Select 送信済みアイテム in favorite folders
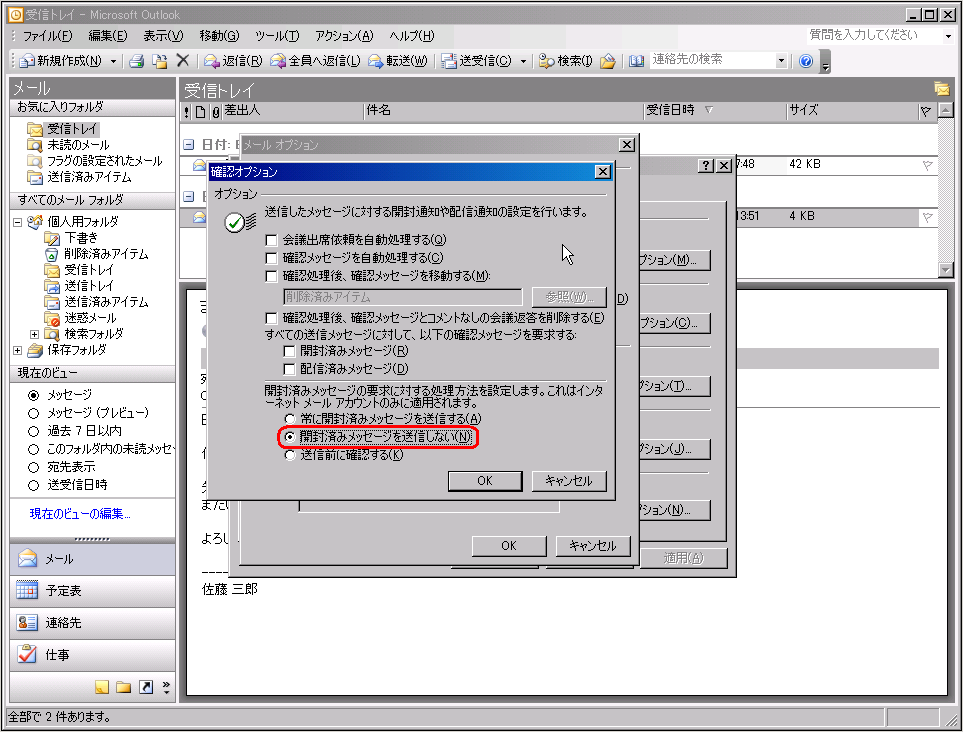 79,177
